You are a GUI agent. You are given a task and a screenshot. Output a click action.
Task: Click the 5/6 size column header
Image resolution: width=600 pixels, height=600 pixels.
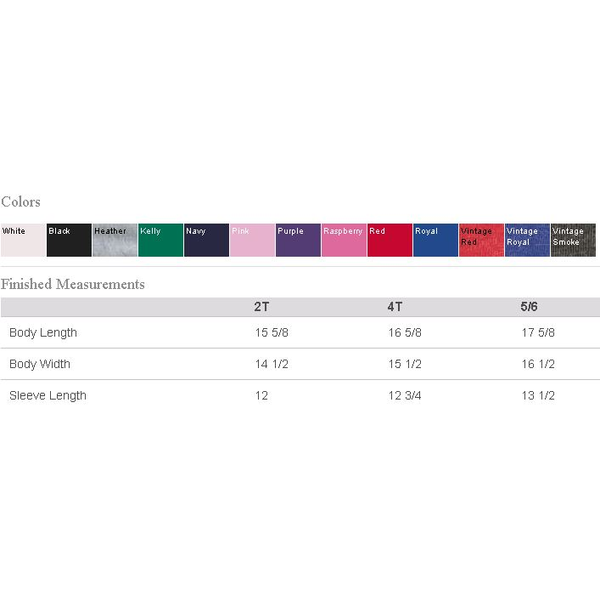tap(530, 306)
